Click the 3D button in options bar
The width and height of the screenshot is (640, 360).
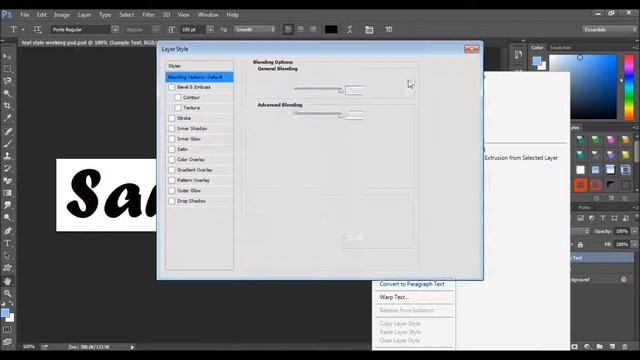point(389,29)
